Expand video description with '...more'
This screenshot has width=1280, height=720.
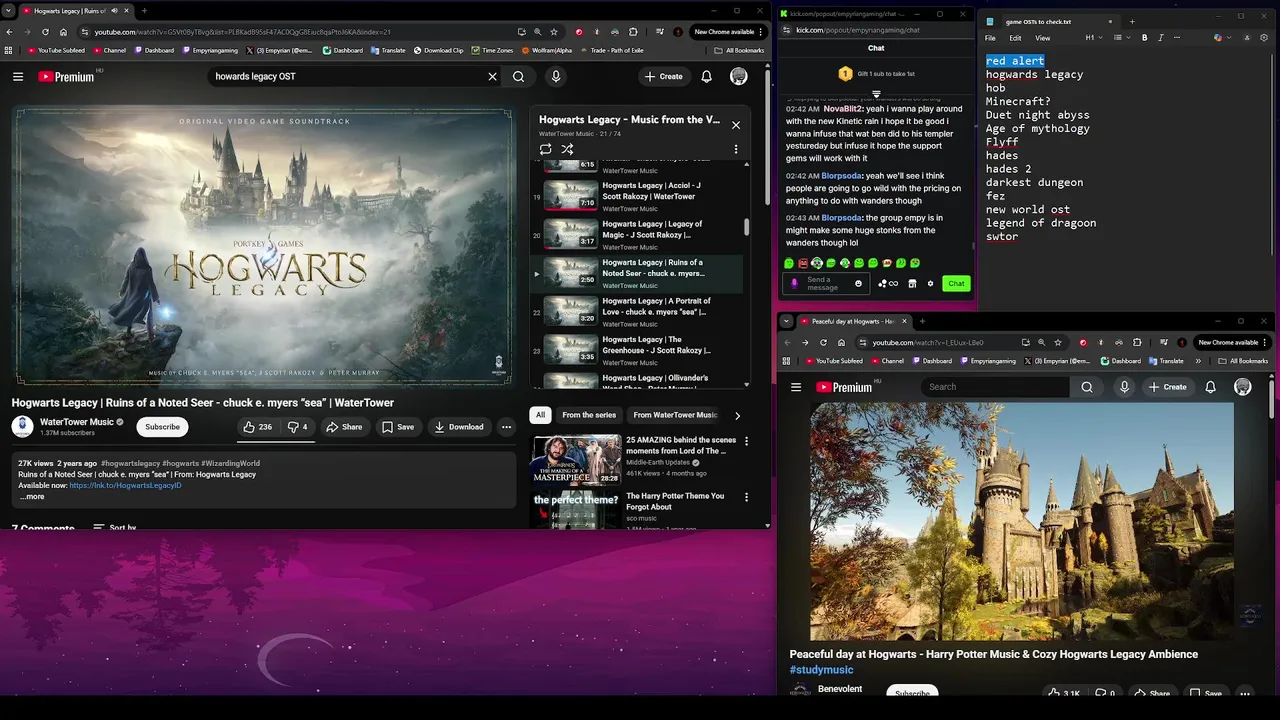(x=32, y=496)
